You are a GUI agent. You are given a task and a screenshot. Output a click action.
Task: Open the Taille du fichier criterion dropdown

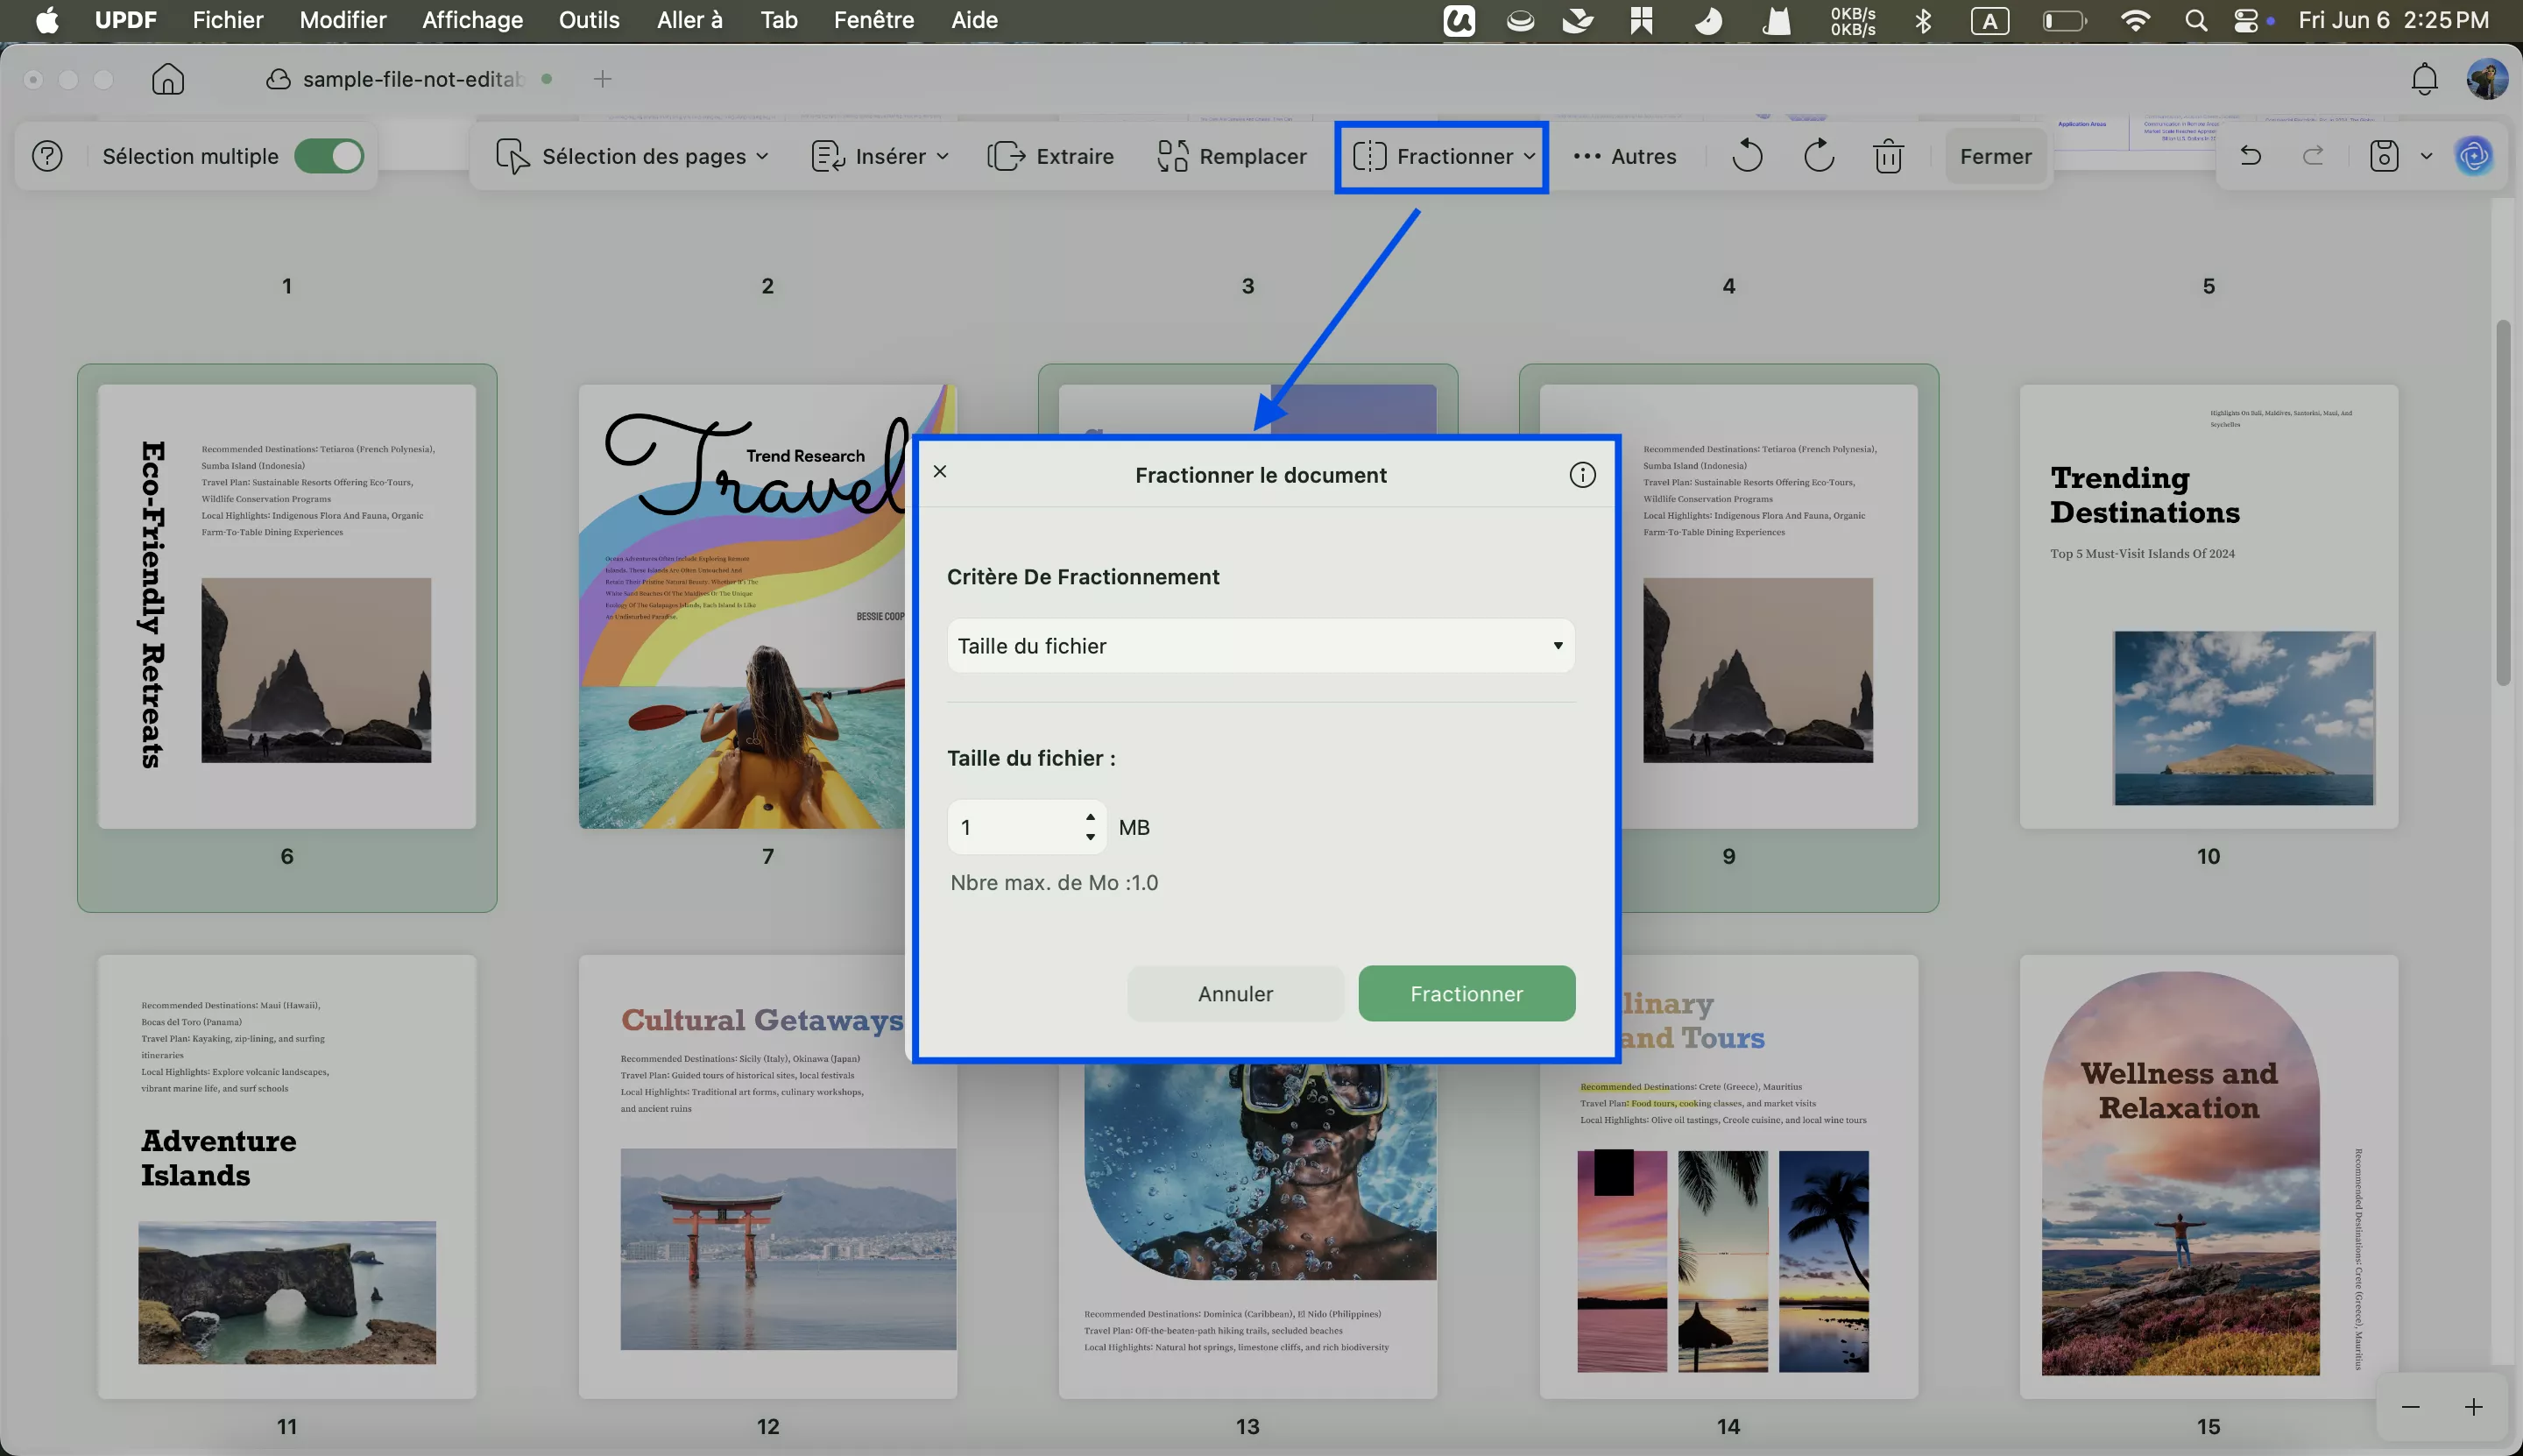[x=1261, y=646]
